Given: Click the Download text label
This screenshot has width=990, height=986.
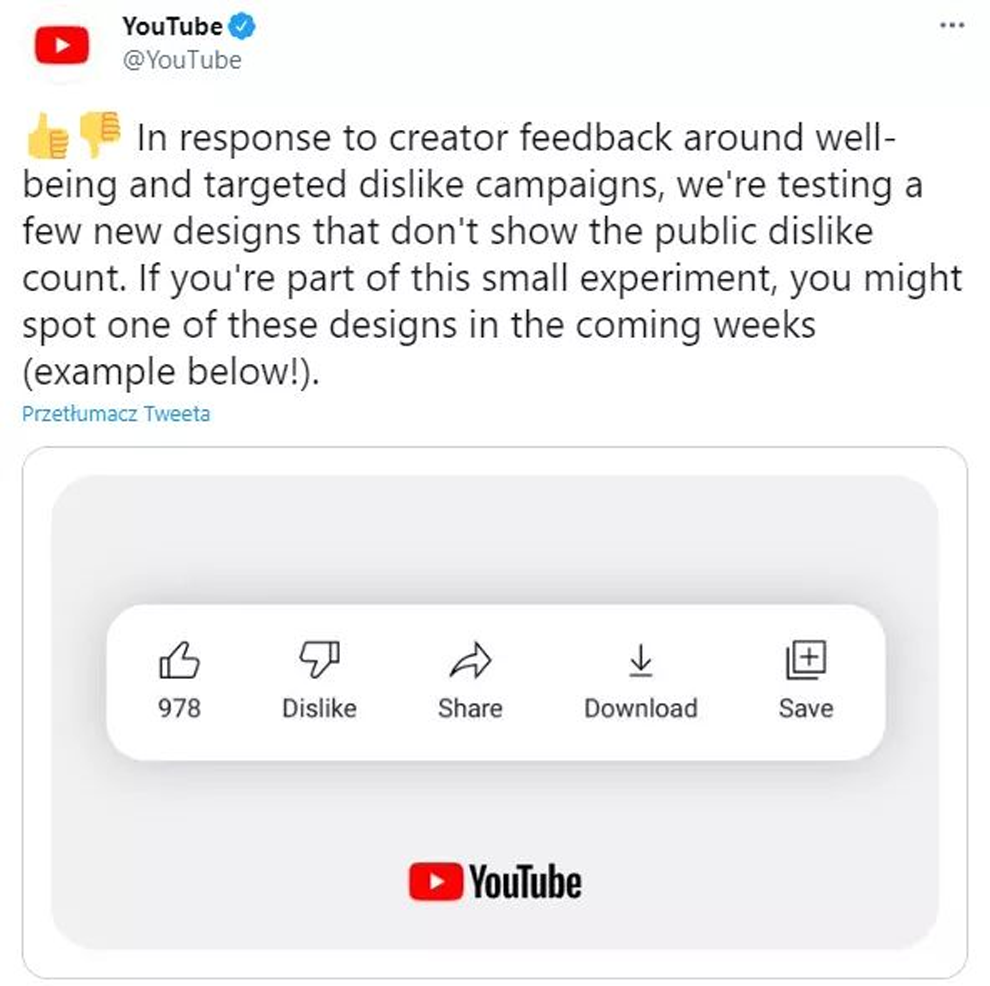Looking at the screenshot, I should click(x=641, y=708).
